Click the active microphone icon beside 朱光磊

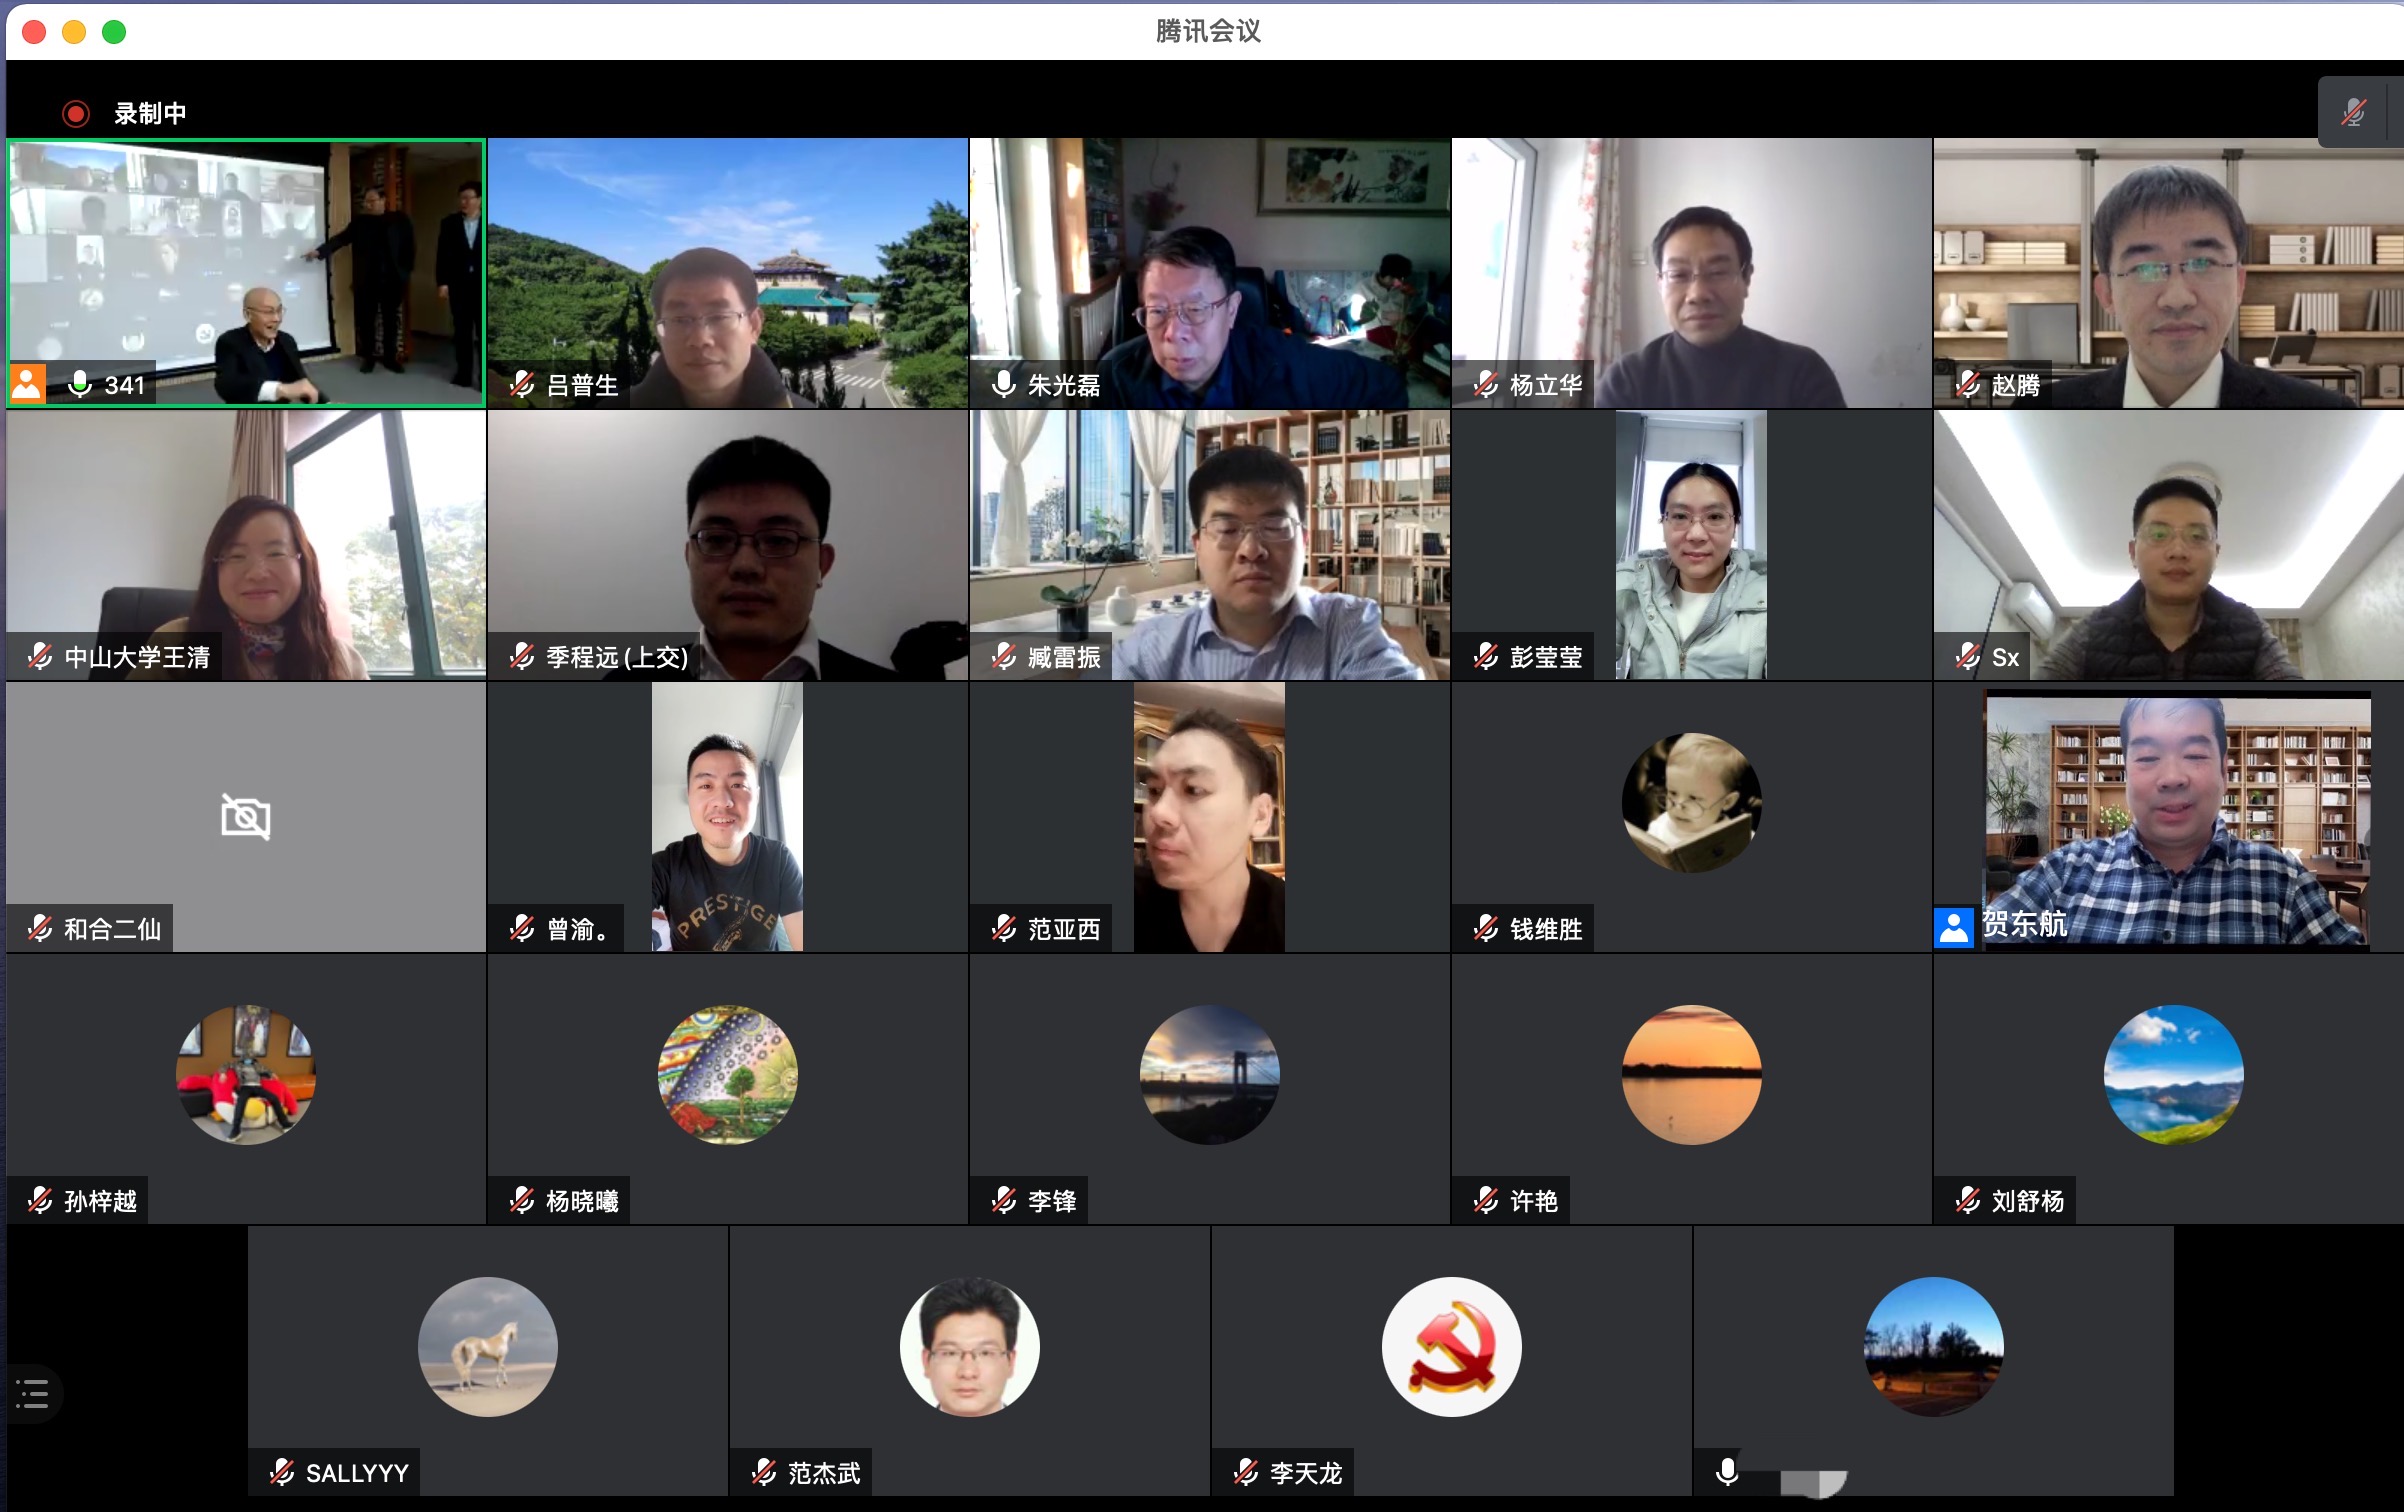(1003, 384)
